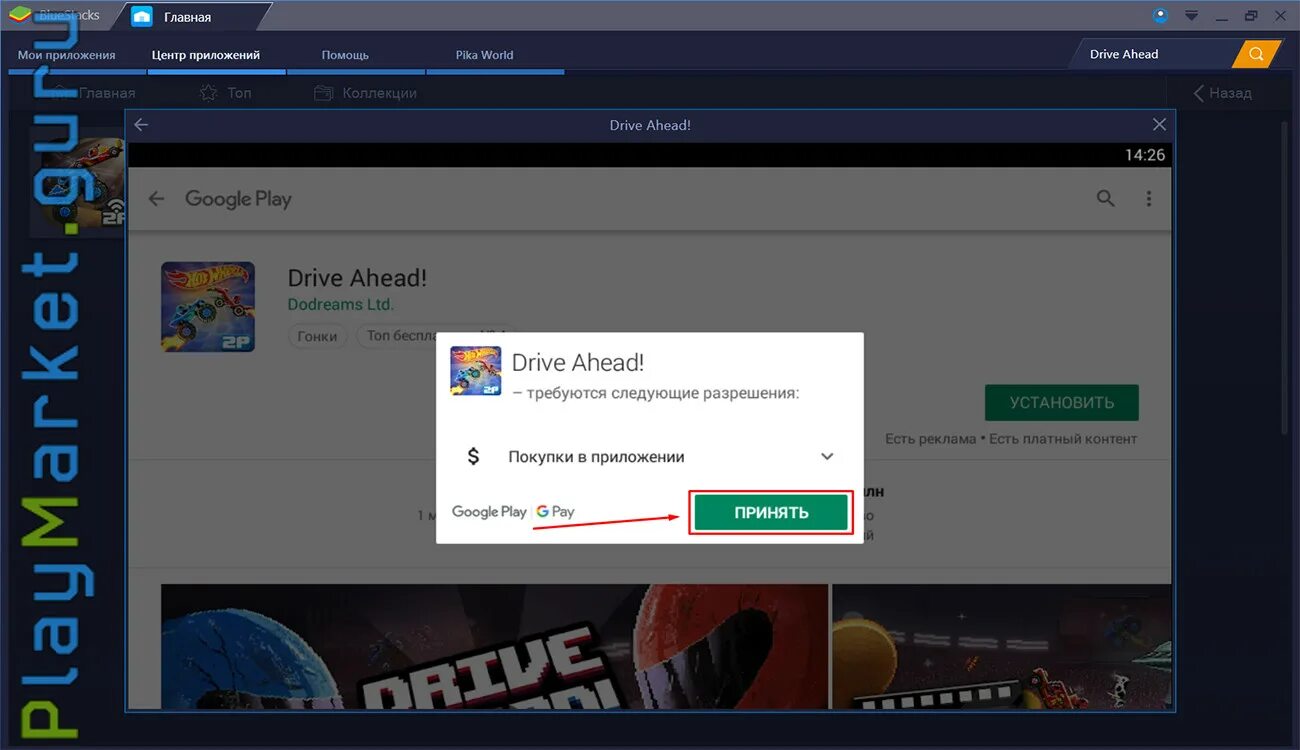Click the Google Play back arrow
Viewport: 1300px width, 750px height.
[156, 198]
